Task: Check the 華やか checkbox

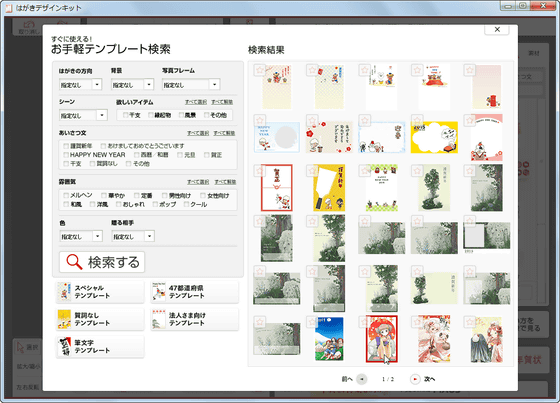Action: 104,195
